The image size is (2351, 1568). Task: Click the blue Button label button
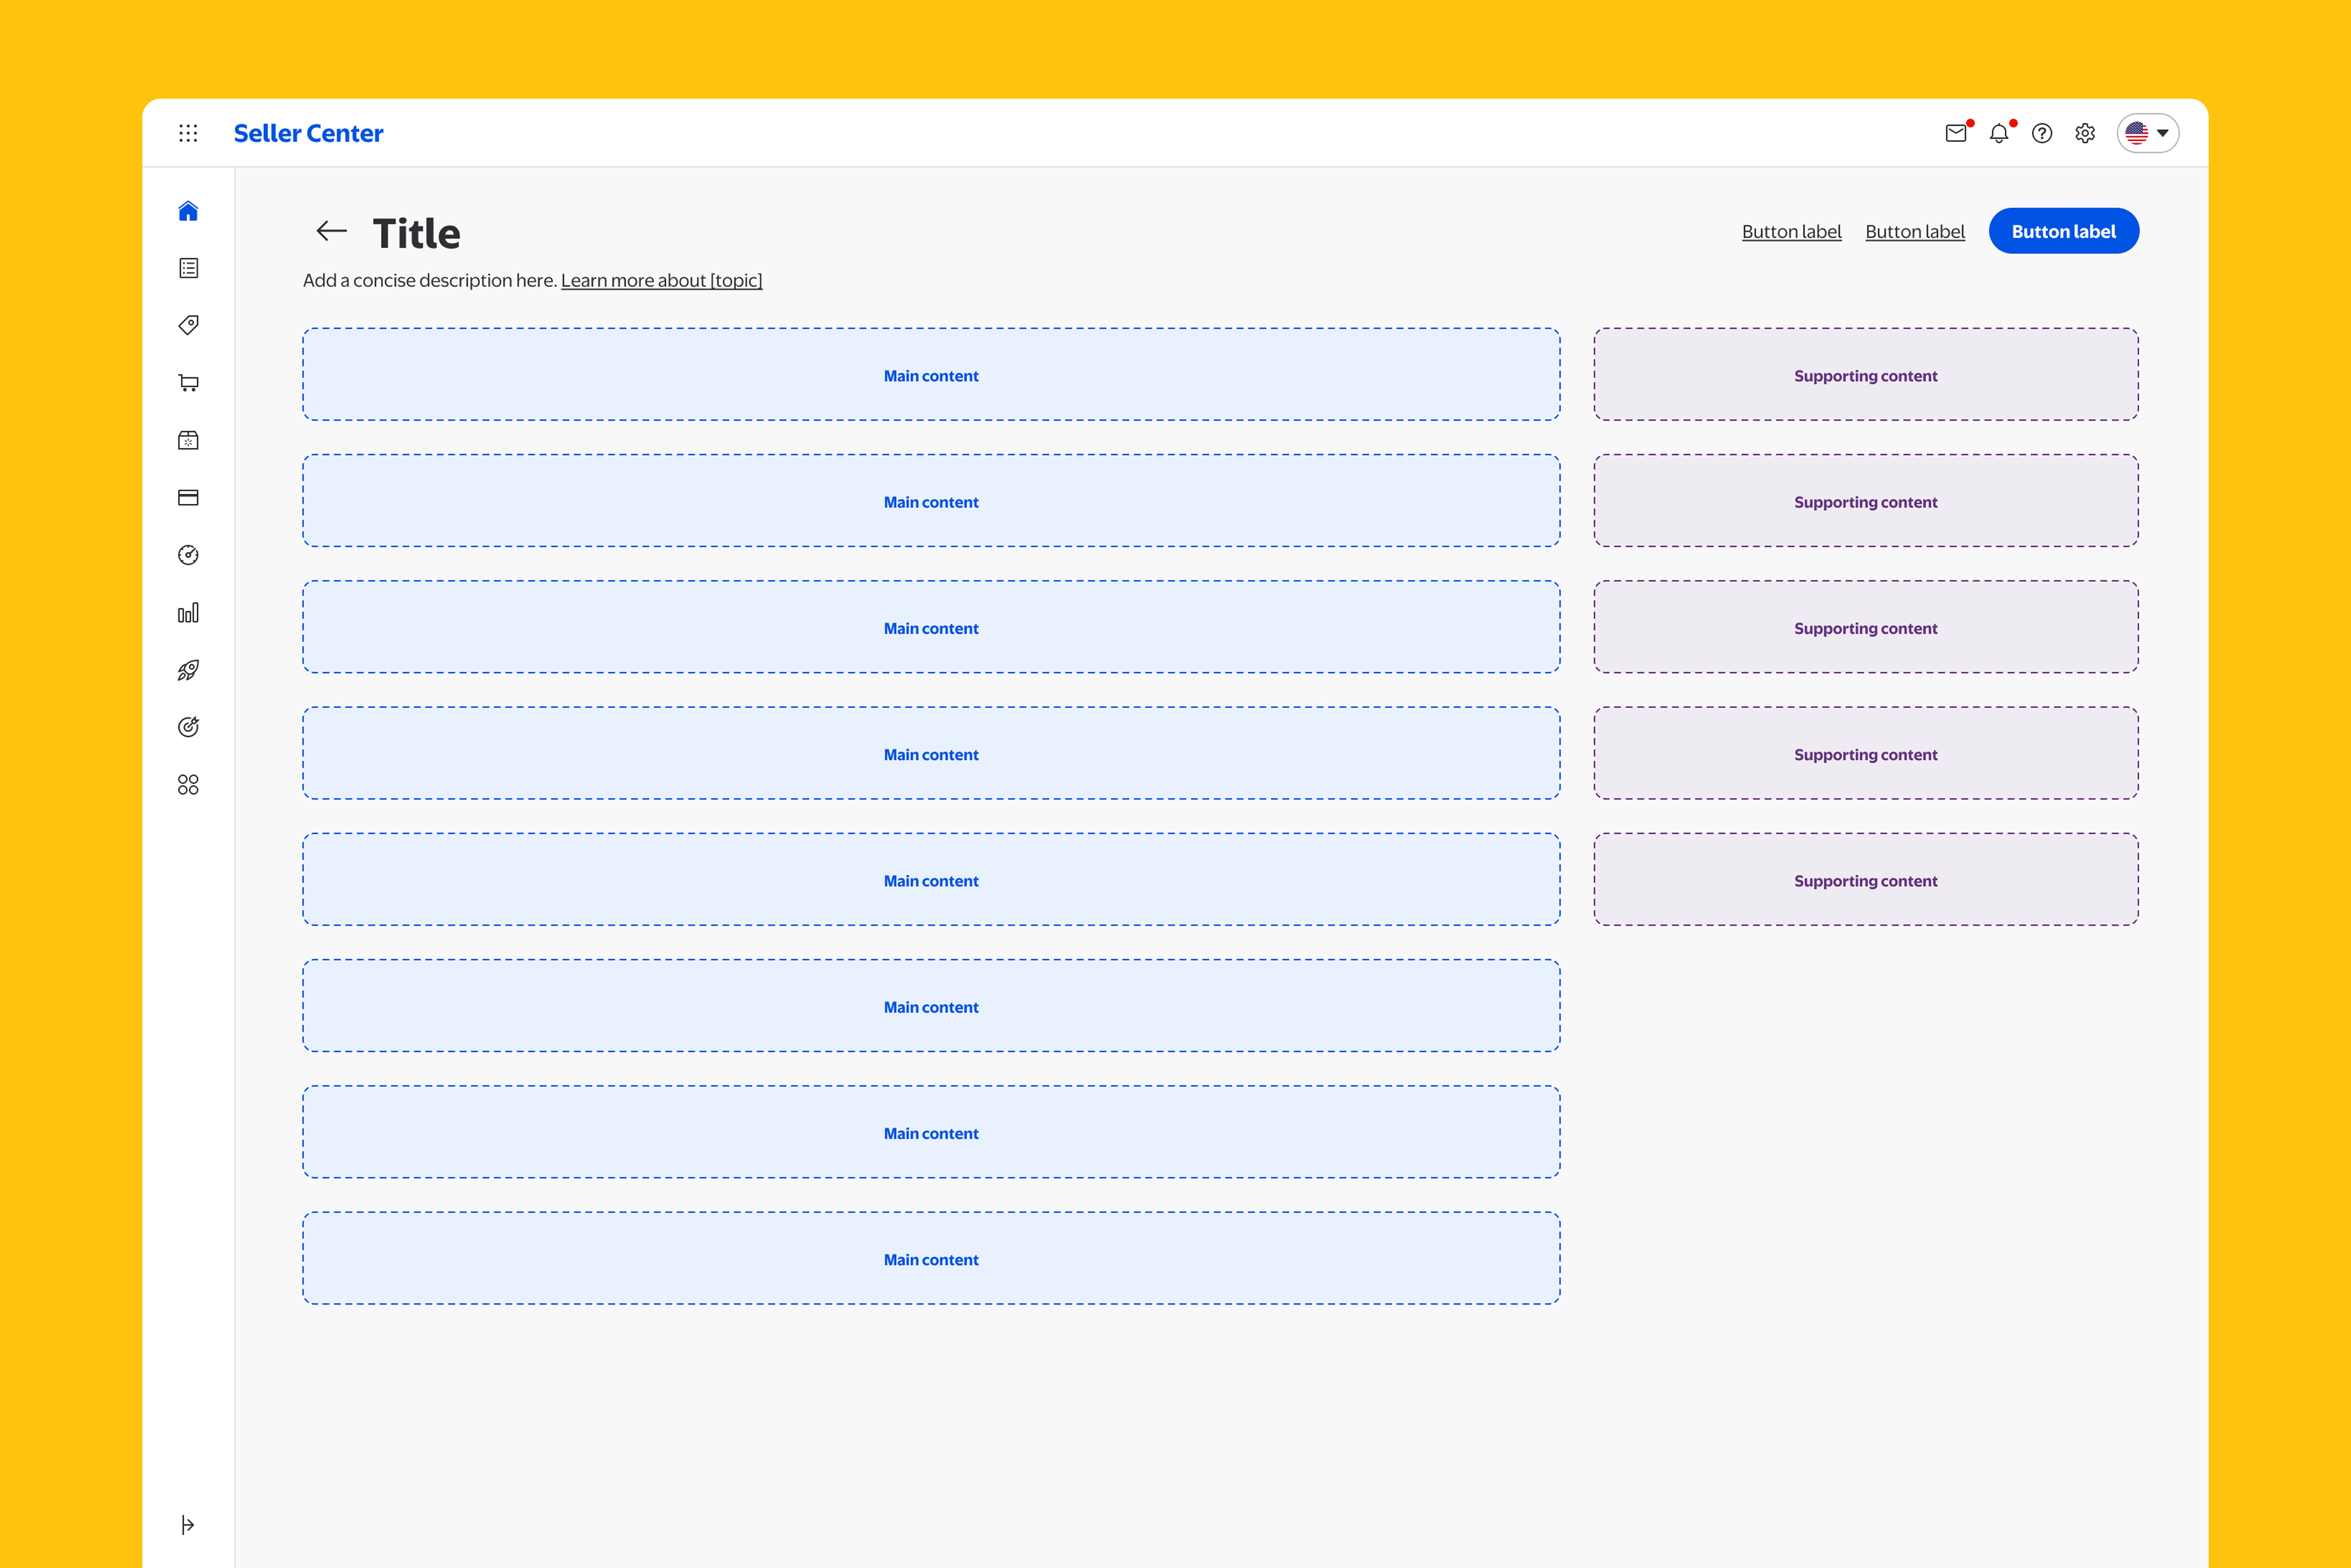(2063, 232)
